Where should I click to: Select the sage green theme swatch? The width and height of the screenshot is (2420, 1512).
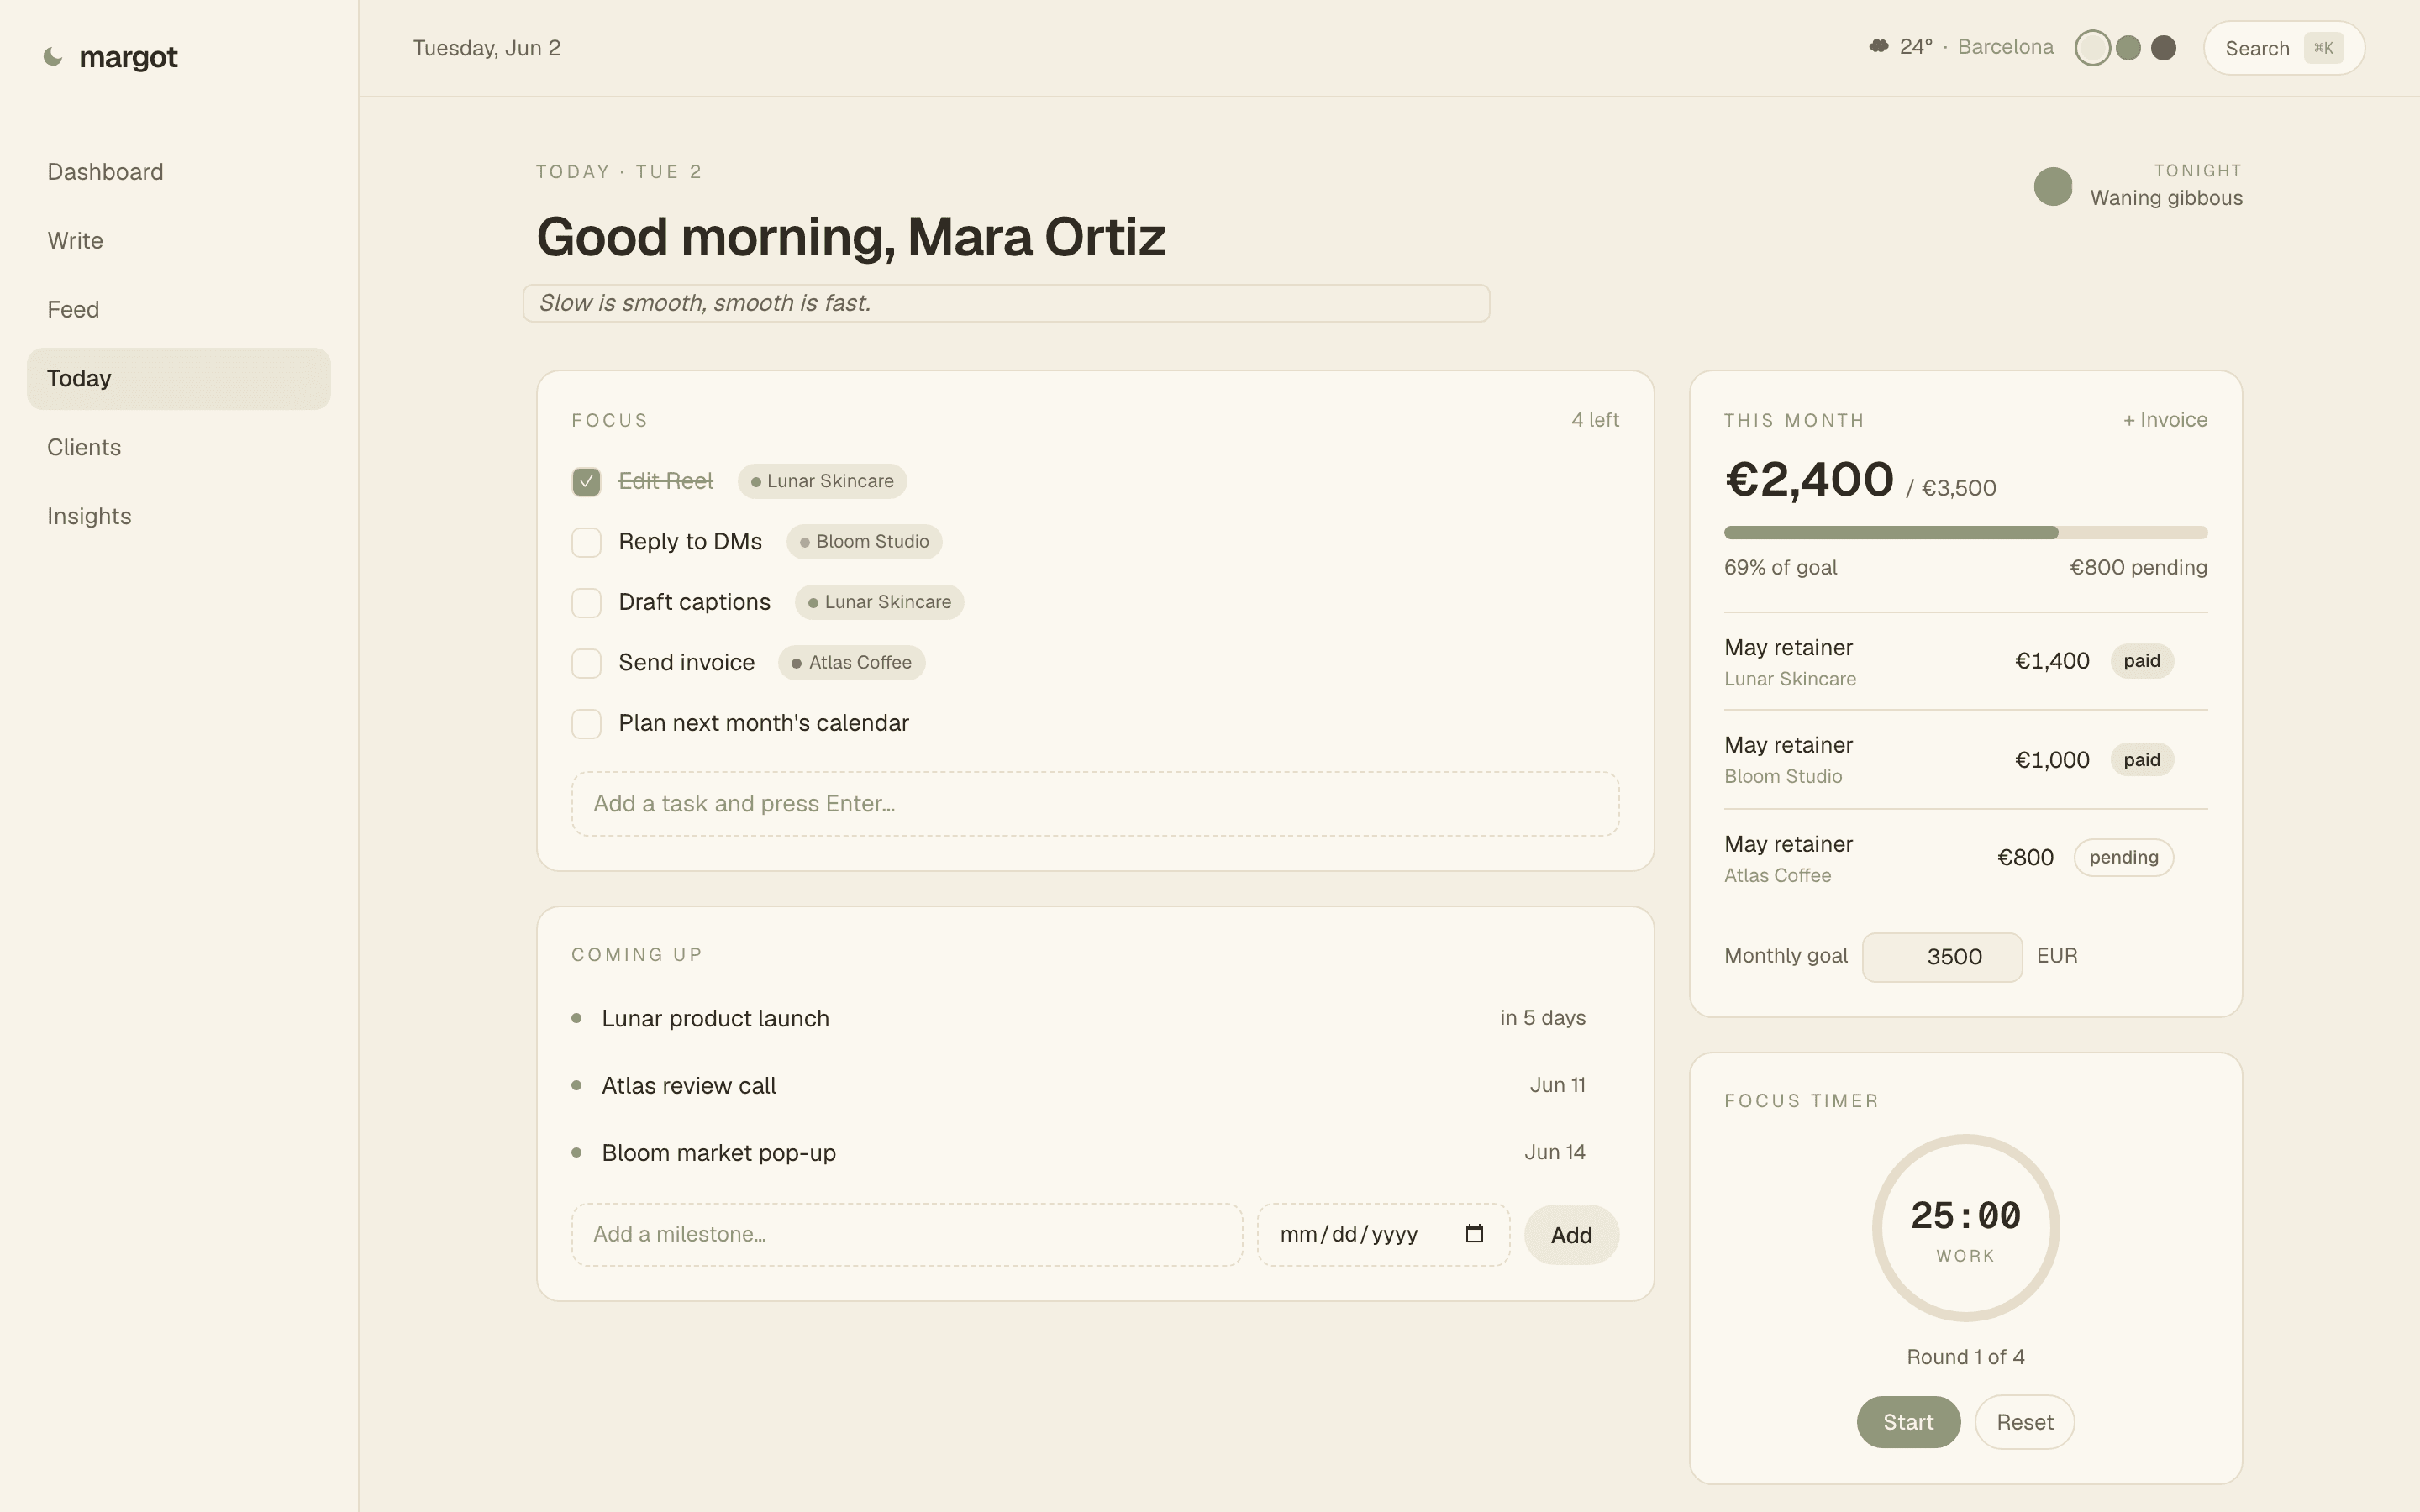coord(2128,48)
